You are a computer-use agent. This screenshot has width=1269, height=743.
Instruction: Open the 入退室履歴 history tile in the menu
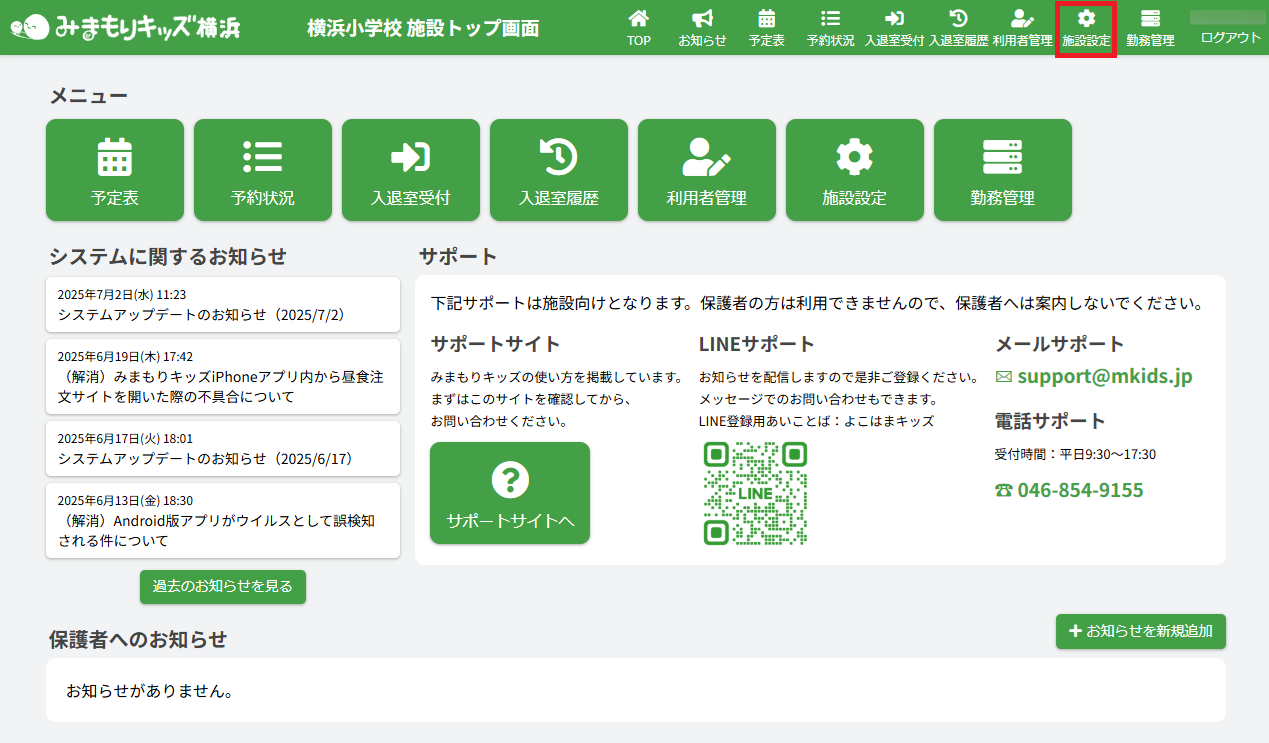pyautogui.click(x=559, y=170)
